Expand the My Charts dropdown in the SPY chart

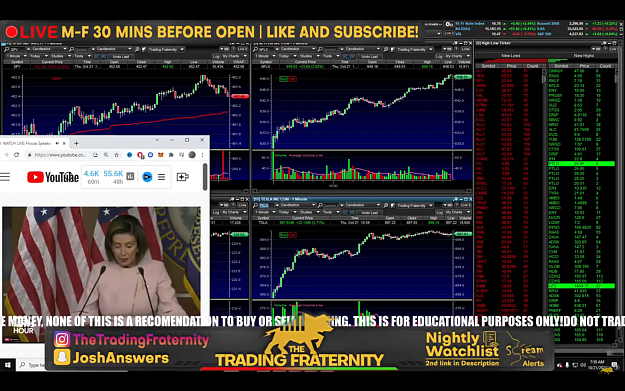pyautogui.click(x=235, y=56)
